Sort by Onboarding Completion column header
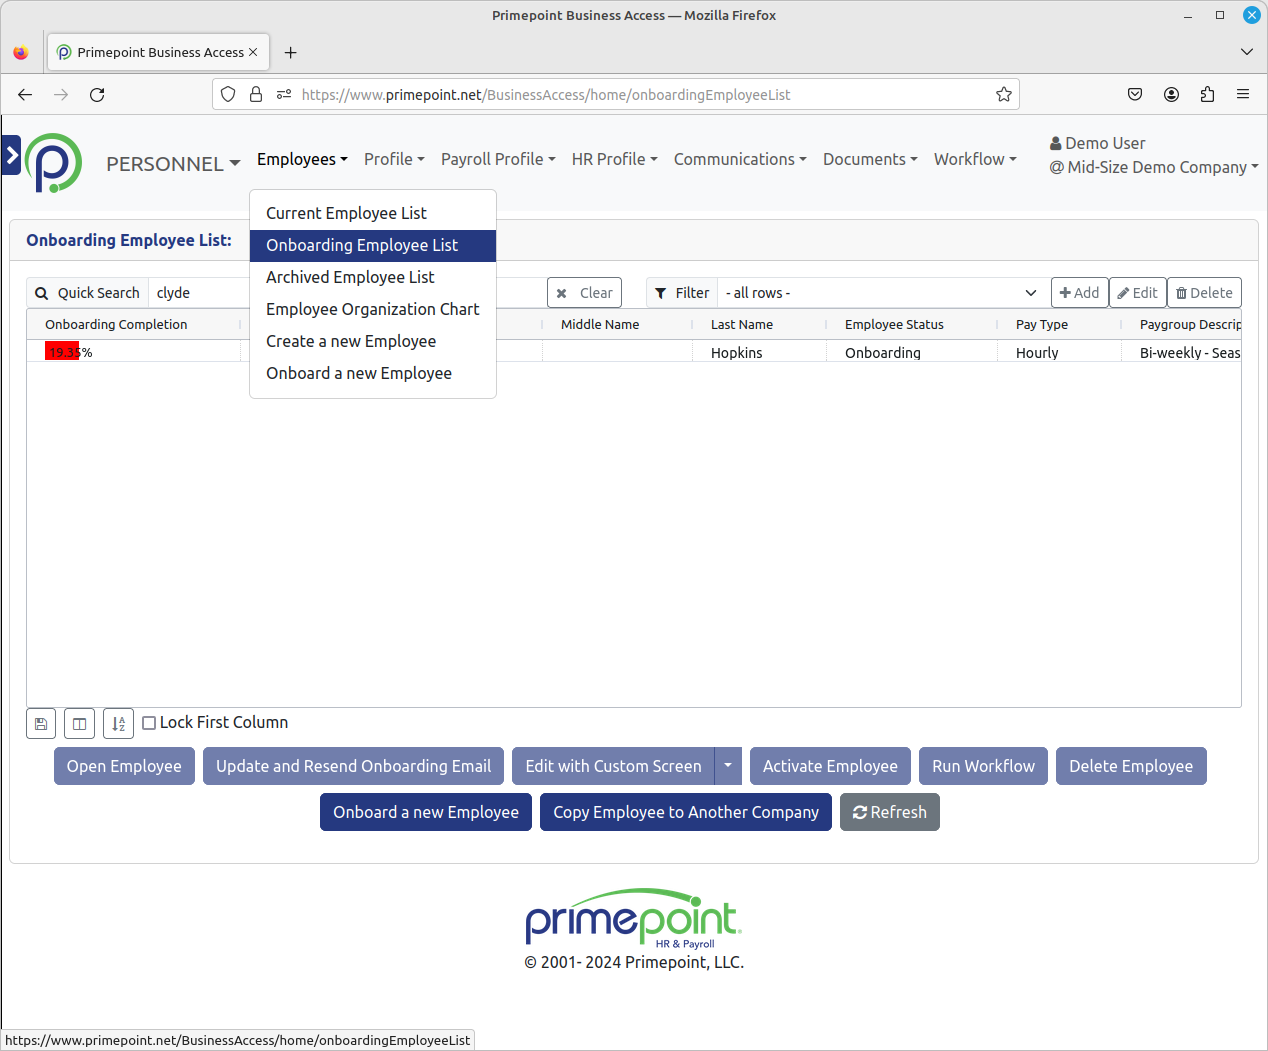 [x=116, y=324]
